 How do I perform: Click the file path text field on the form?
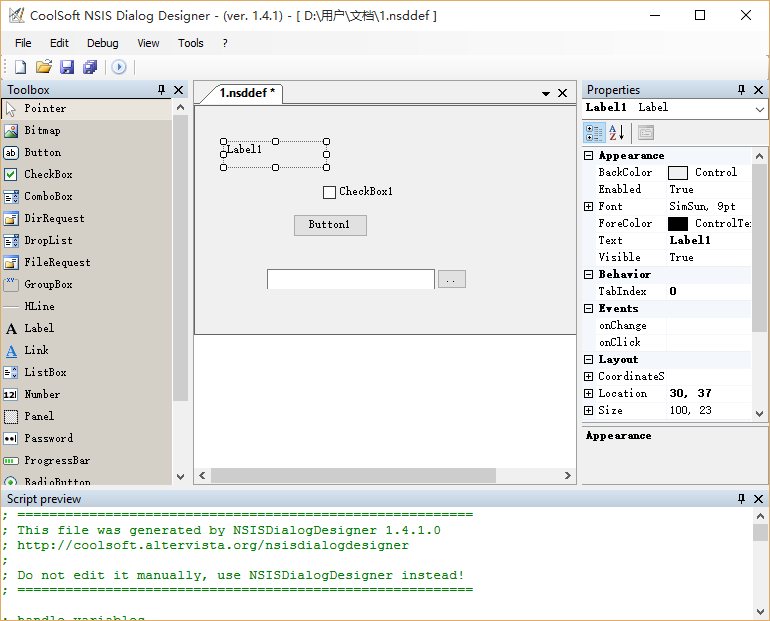350,279
